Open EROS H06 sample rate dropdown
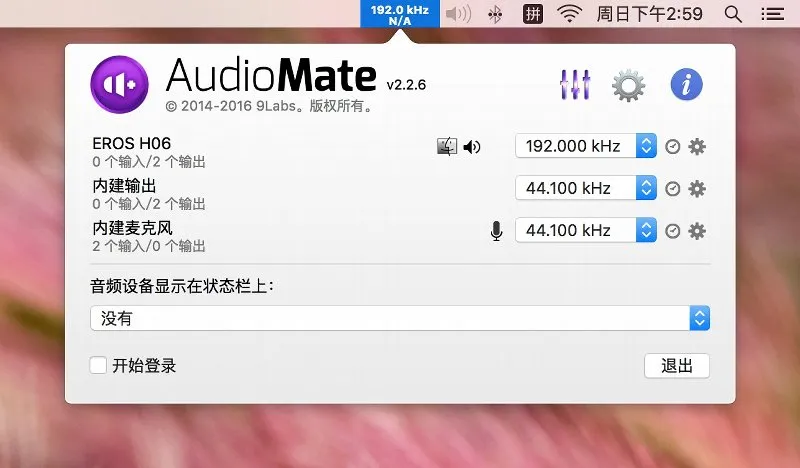This screenshot has width=800, height=468. point(586,146)
